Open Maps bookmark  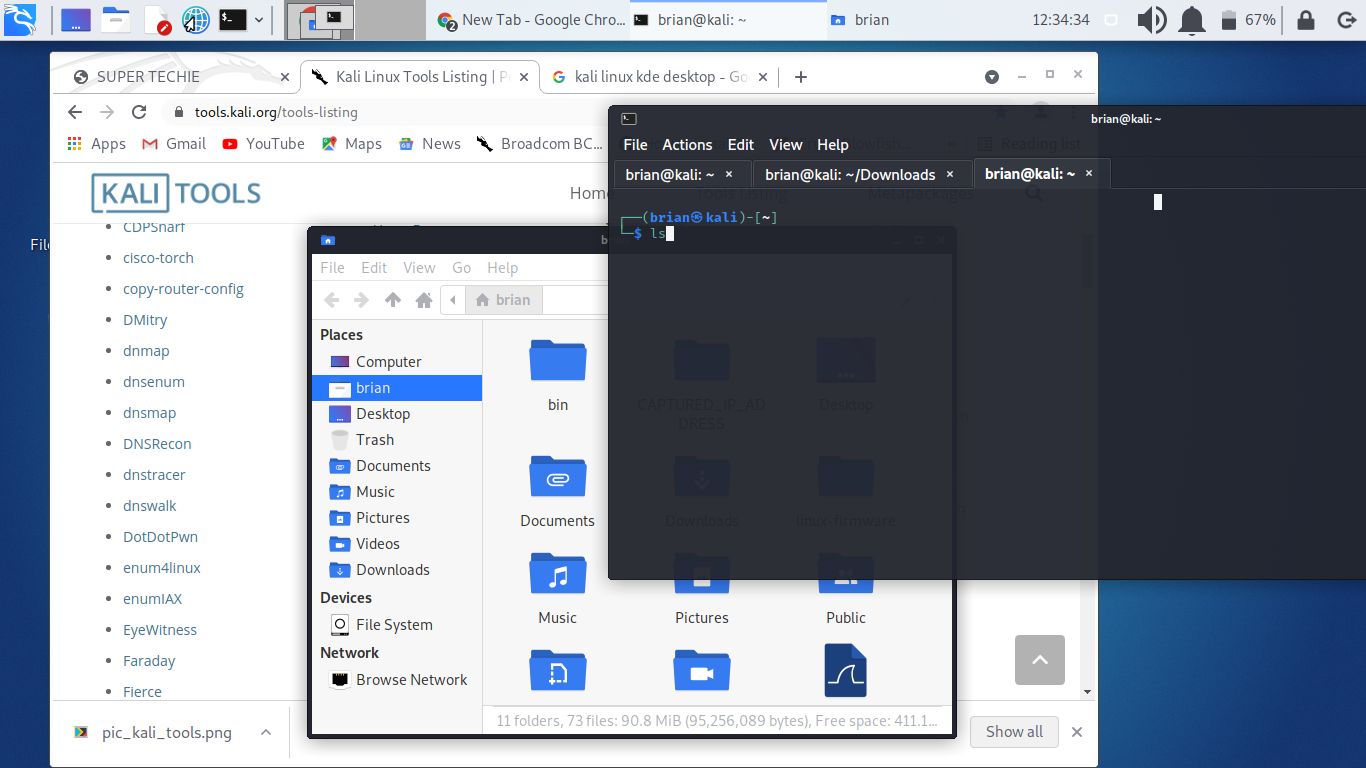click(351, 144)
